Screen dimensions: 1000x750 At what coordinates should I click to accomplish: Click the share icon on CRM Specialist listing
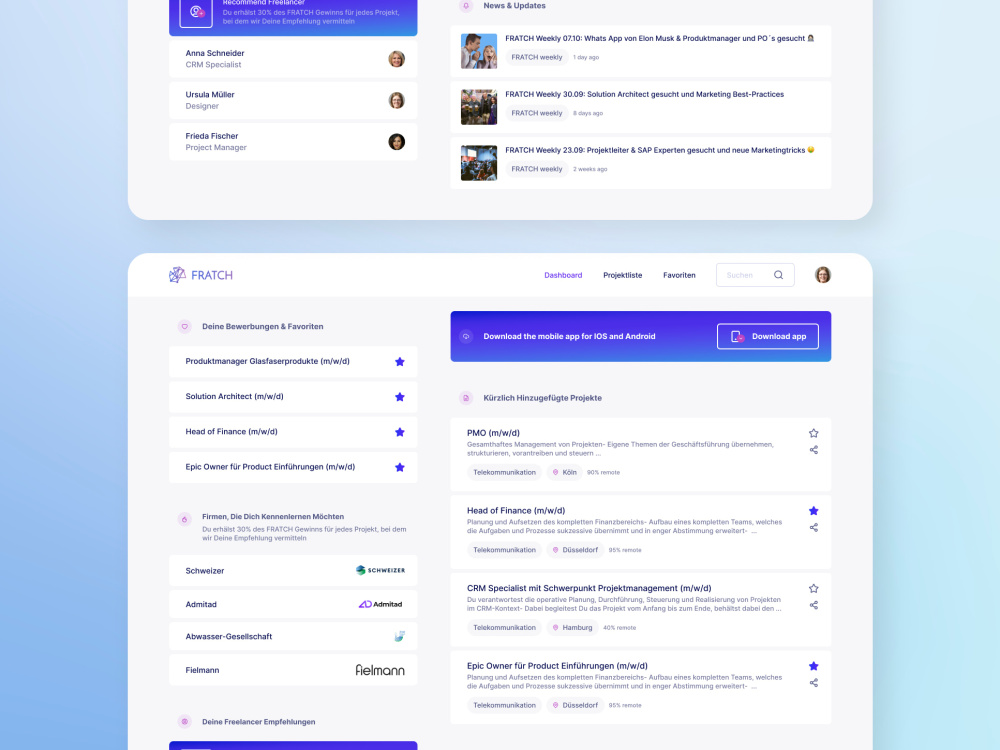coord(813,605)
